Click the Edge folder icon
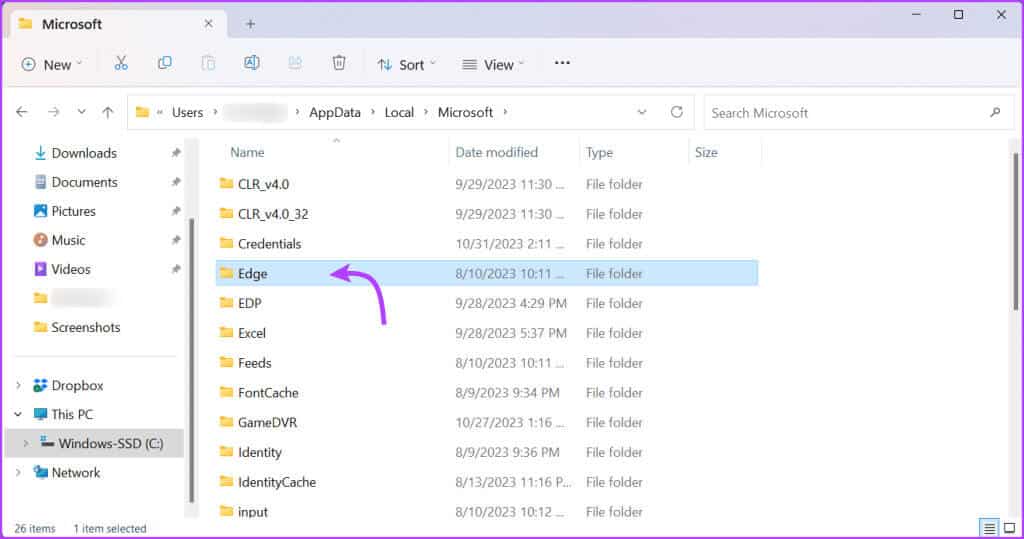Screen dimensions: 1024x539 pos(227,273)
